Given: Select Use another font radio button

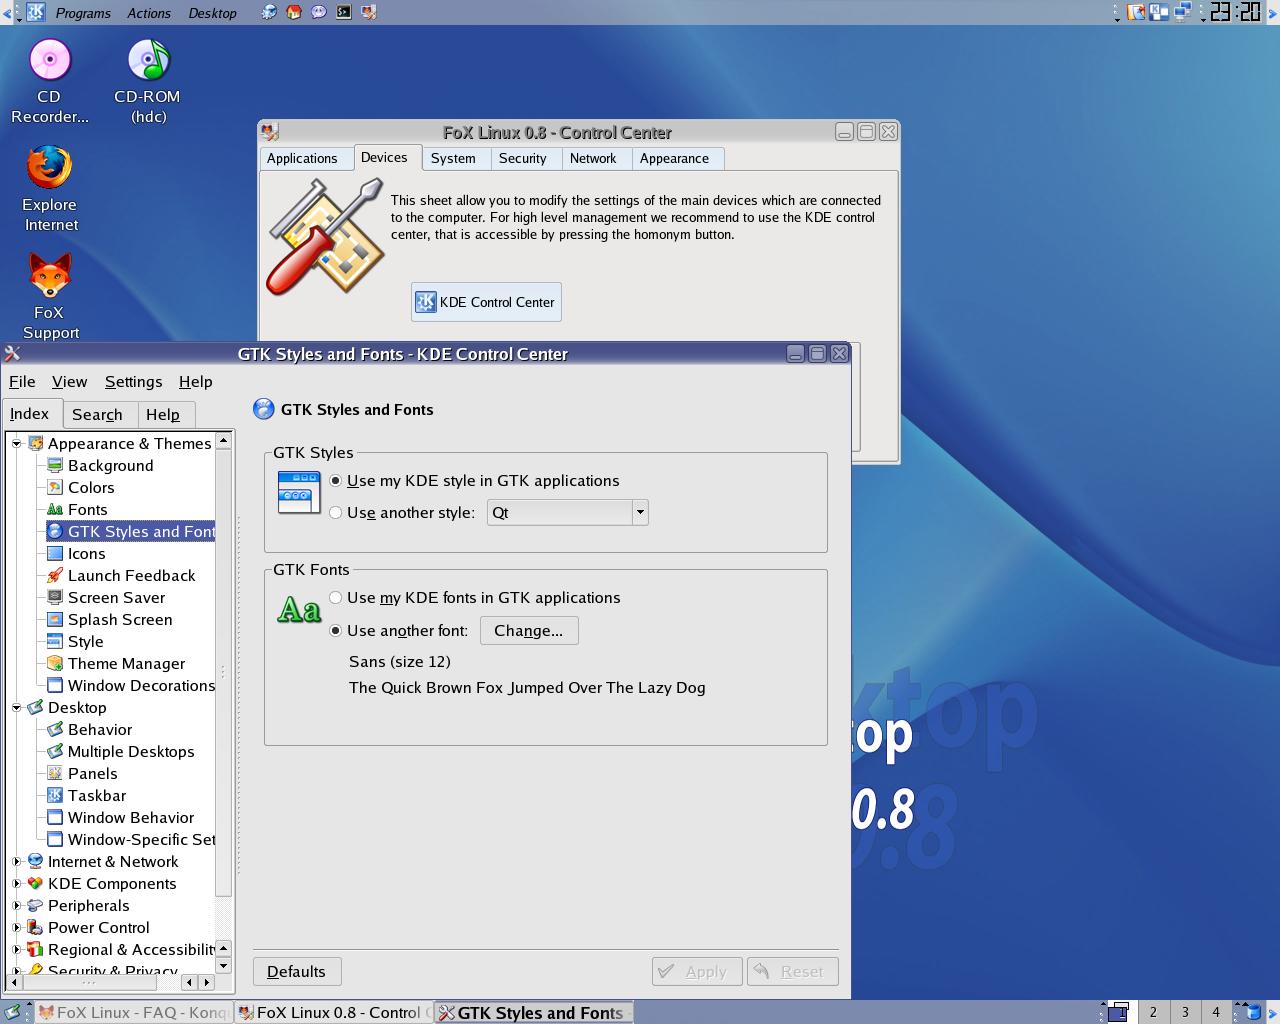Looking at the screenshot, I should pyautogui.click(x=336, y=631).
